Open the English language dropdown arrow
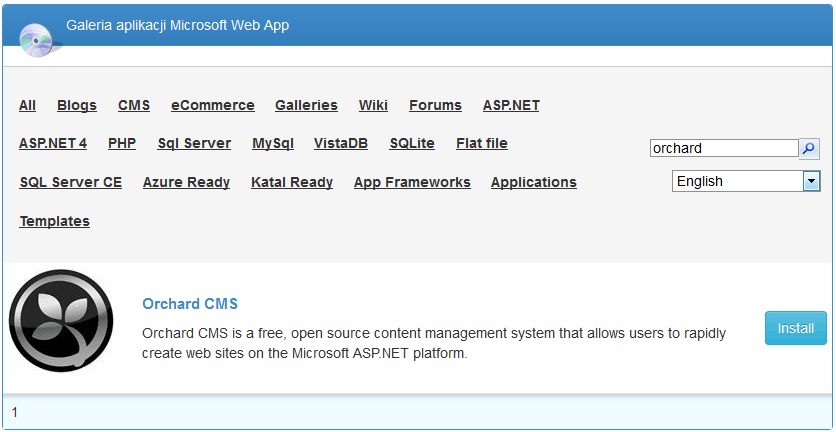Screen dimensions: 836x432 pos(811,181)
